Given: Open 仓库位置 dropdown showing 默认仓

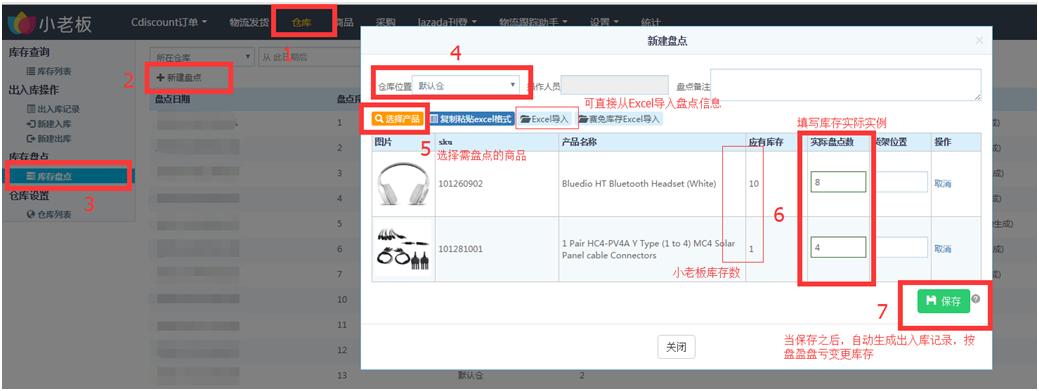Looking at the screenshot, I should 466,85.
